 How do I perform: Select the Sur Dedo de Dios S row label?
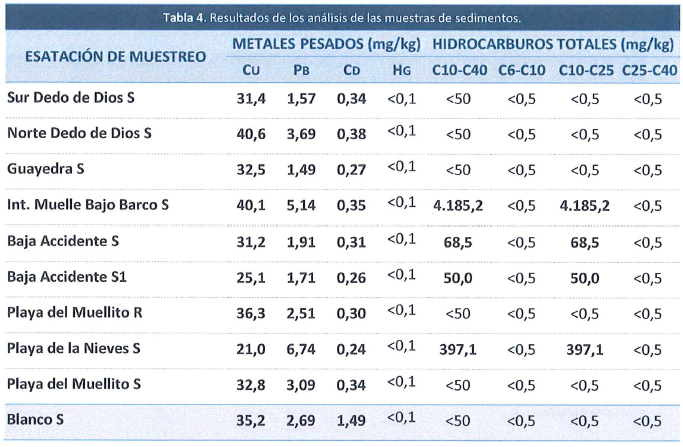coord(71,98)
